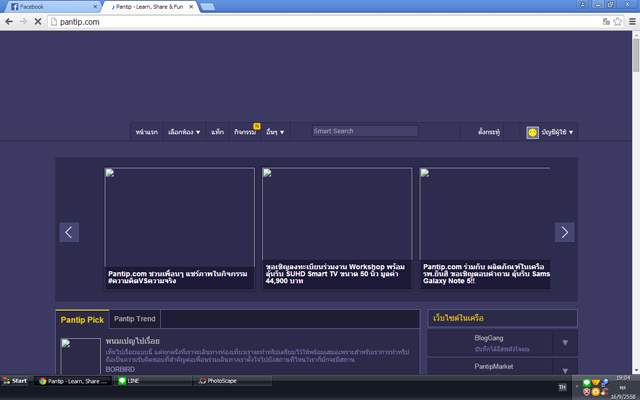Open the PantipMarket site link
The height and width of the screenshot is (400, 640).
tap(493, 366)
